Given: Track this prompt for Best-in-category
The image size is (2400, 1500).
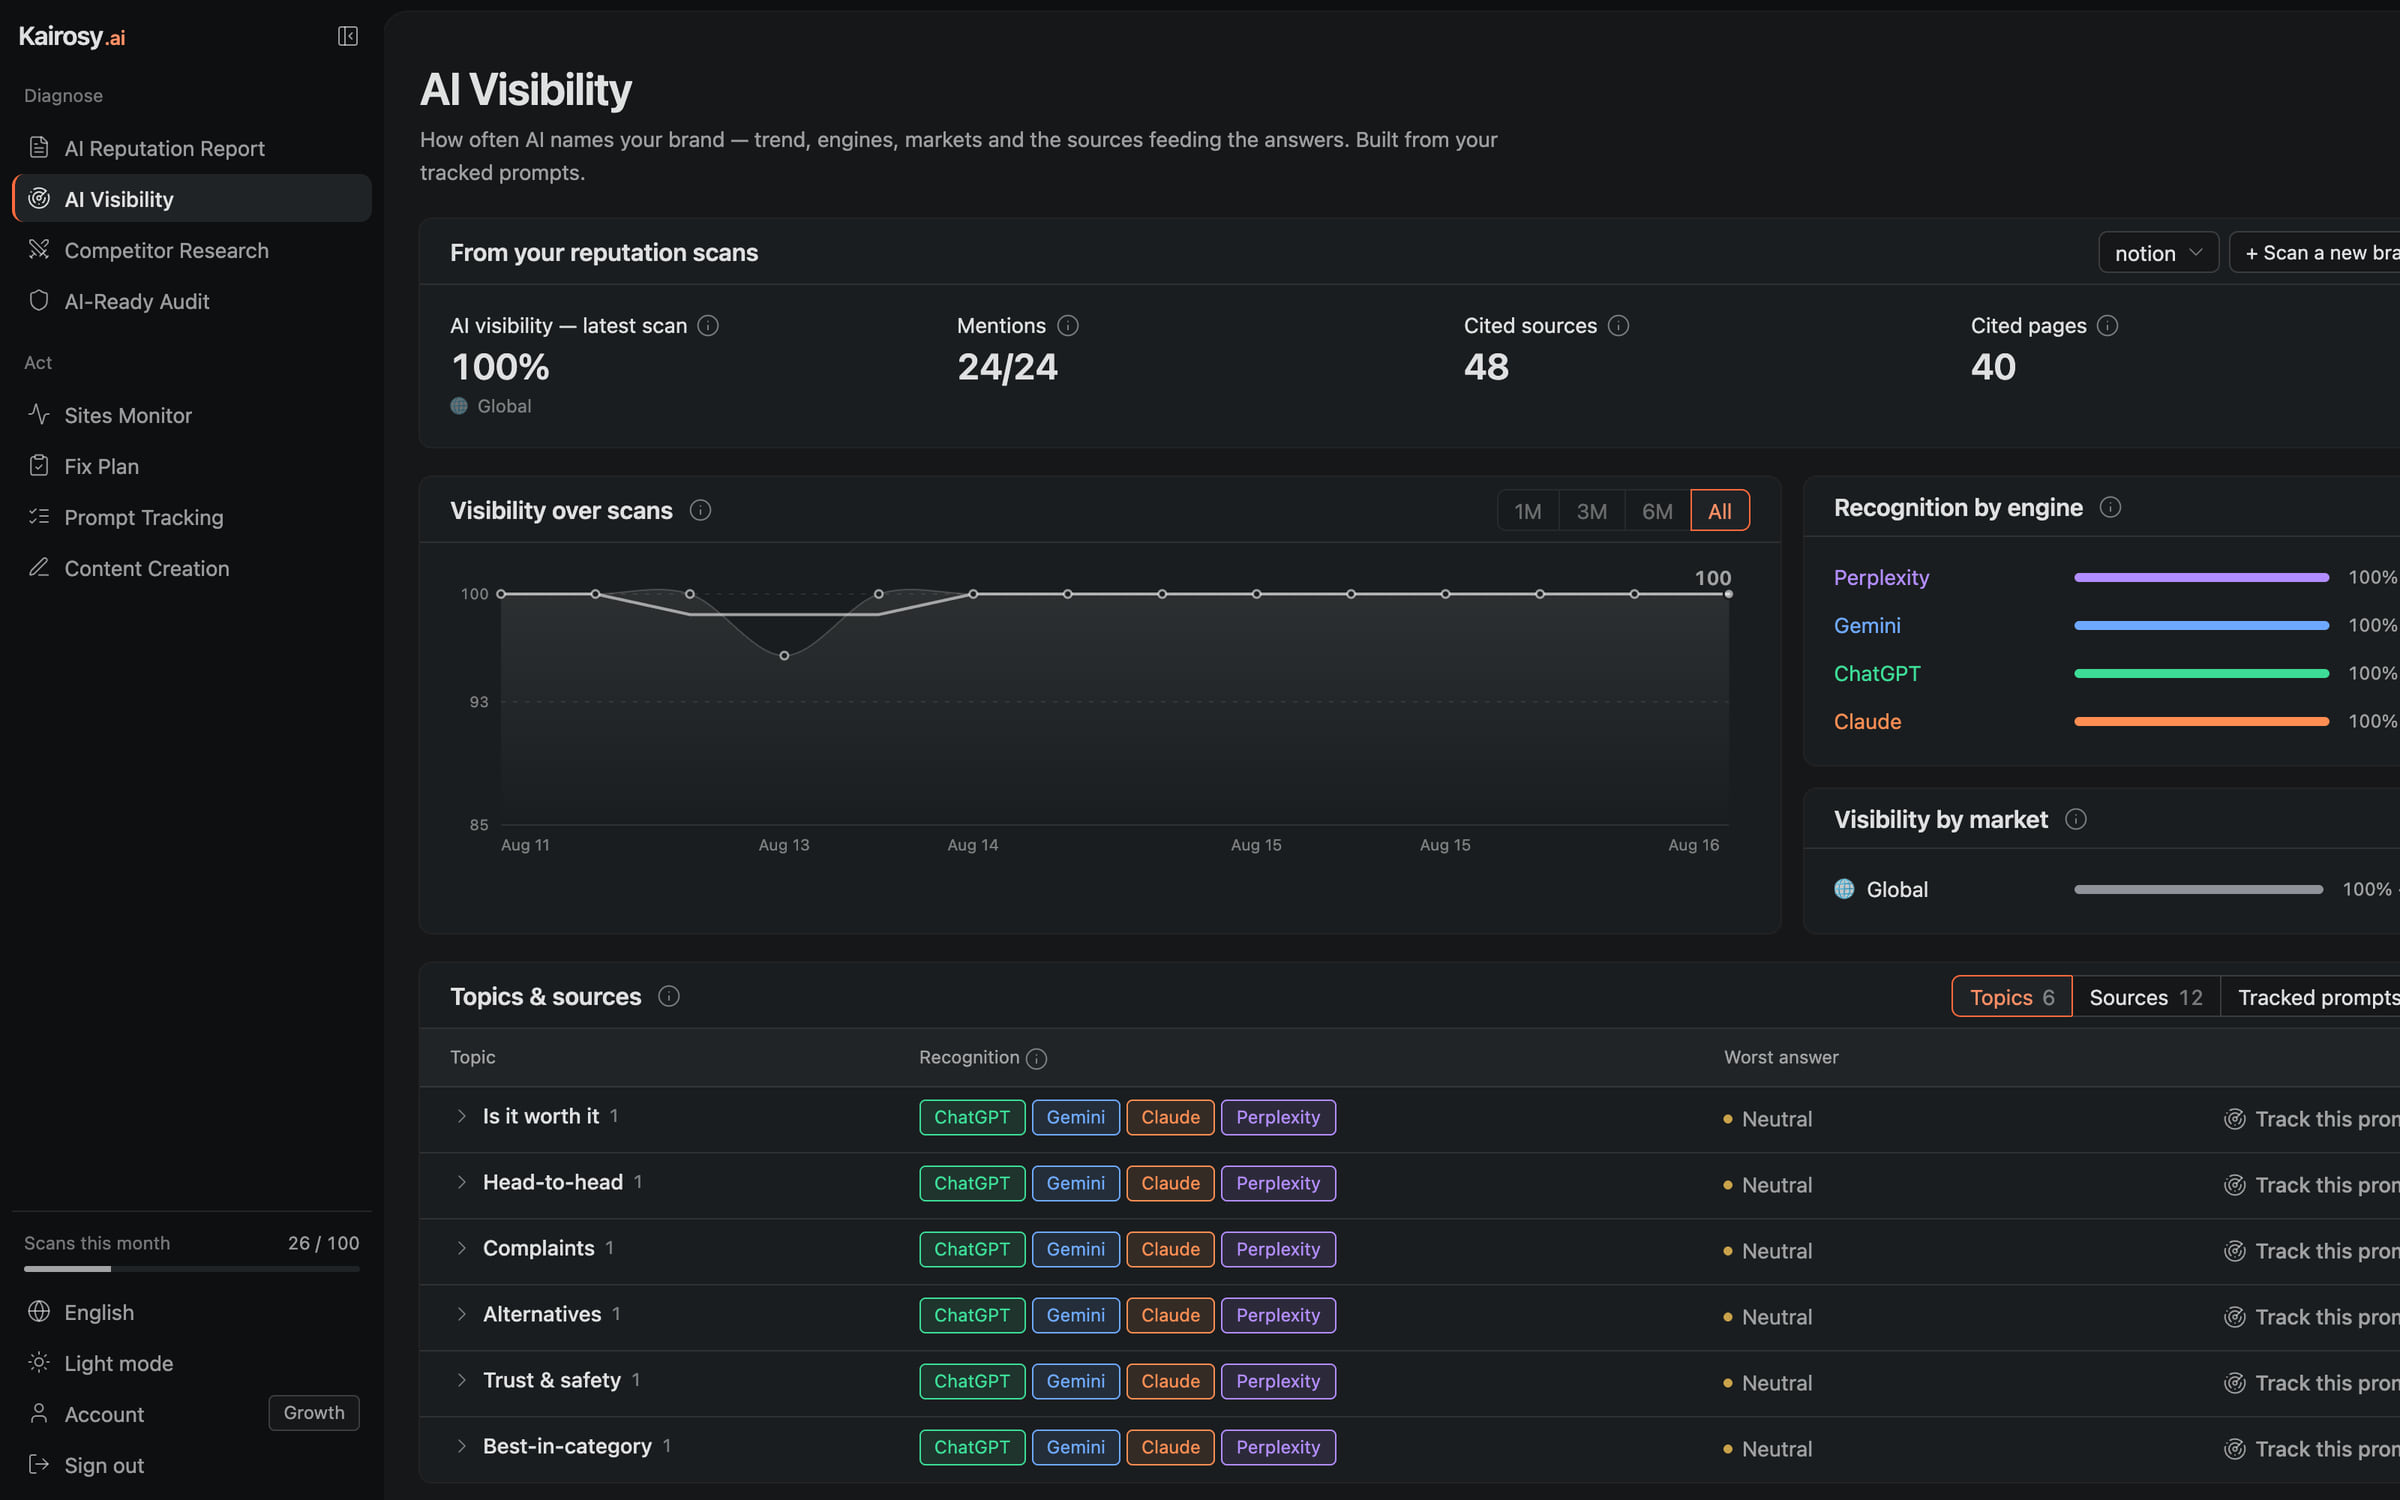Looking at the screenshot, I should (2312, 1449).
